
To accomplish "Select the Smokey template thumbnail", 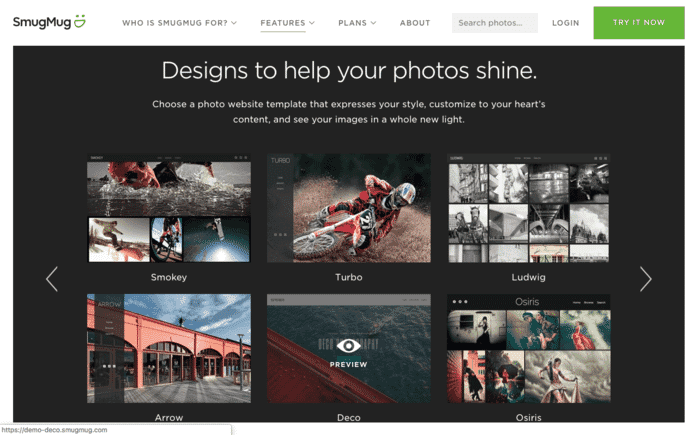I will (x=169, y=208).
